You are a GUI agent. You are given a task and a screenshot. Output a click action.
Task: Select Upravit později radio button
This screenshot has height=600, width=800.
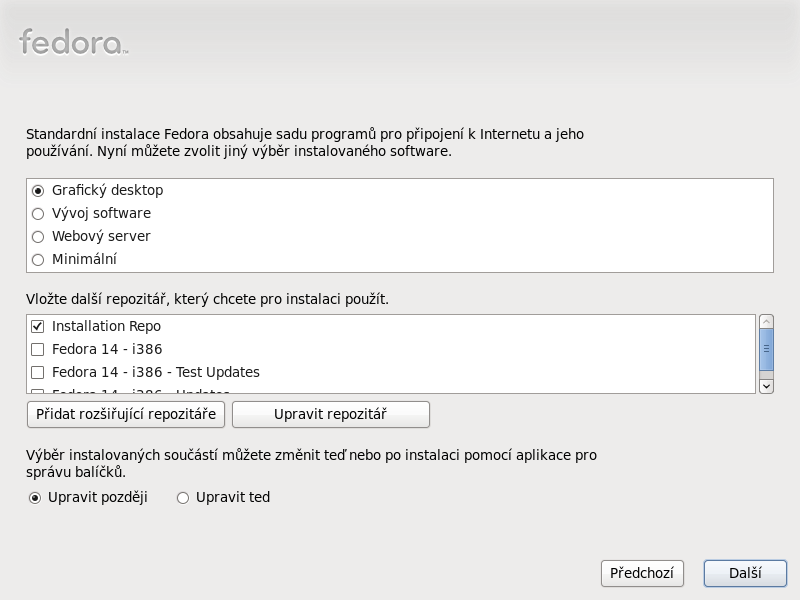pyautogui.click(x=35, y=498)
